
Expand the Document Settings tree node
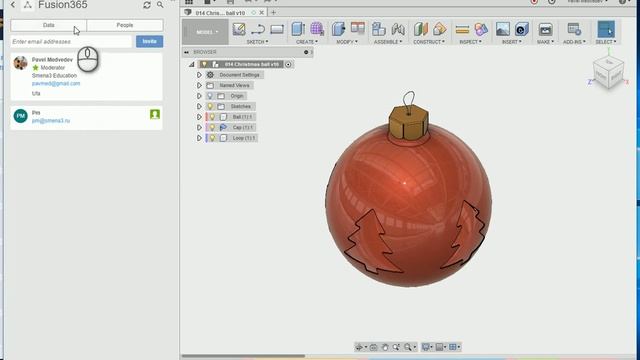[x=199, y=75]
